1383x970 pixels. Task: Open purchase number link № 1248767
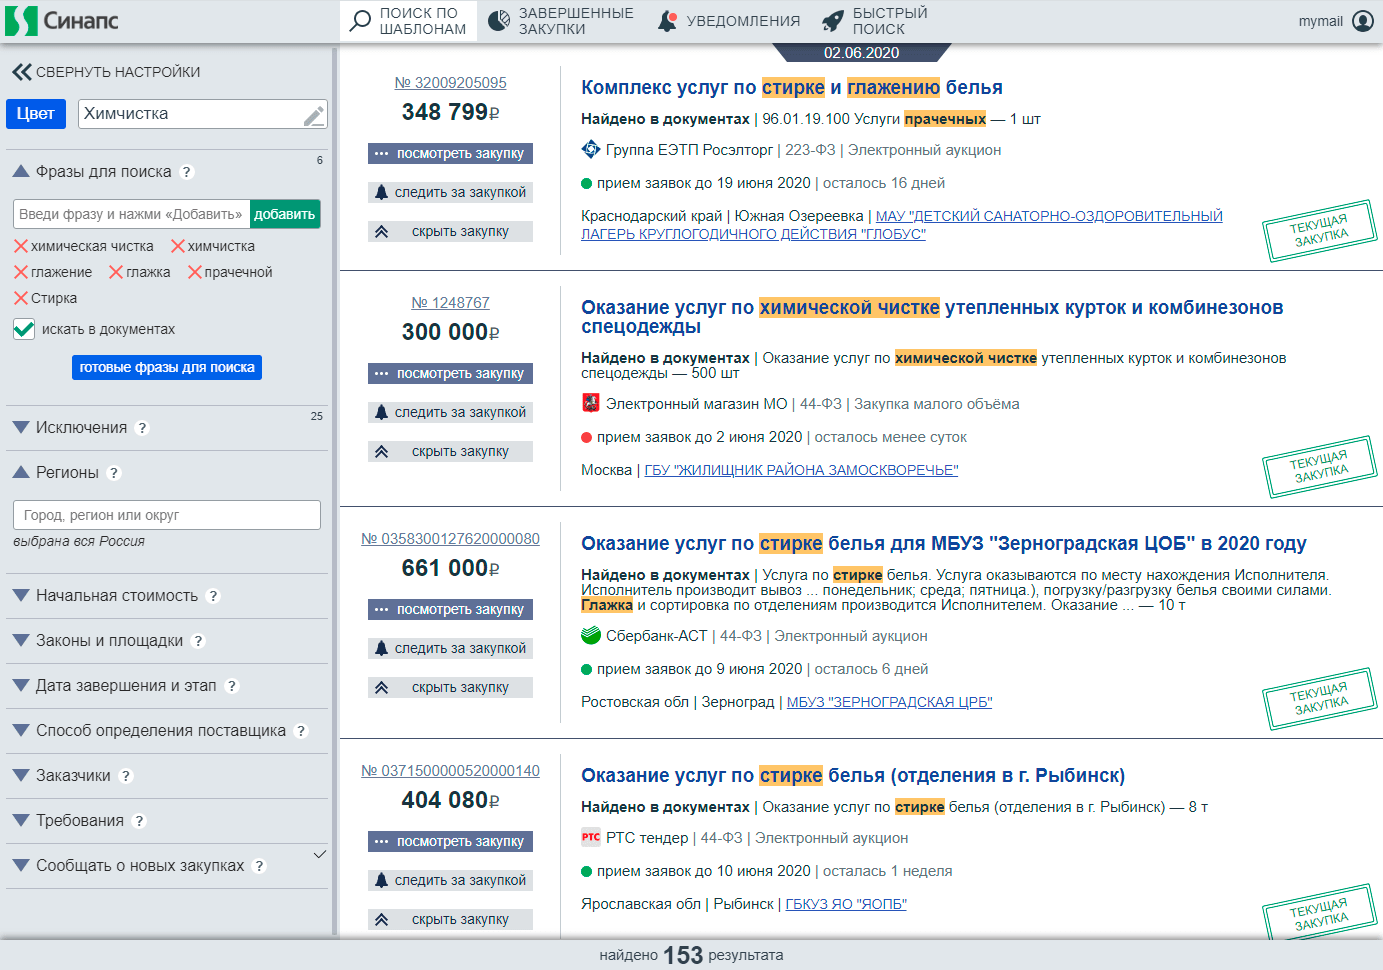coord(450,303)
